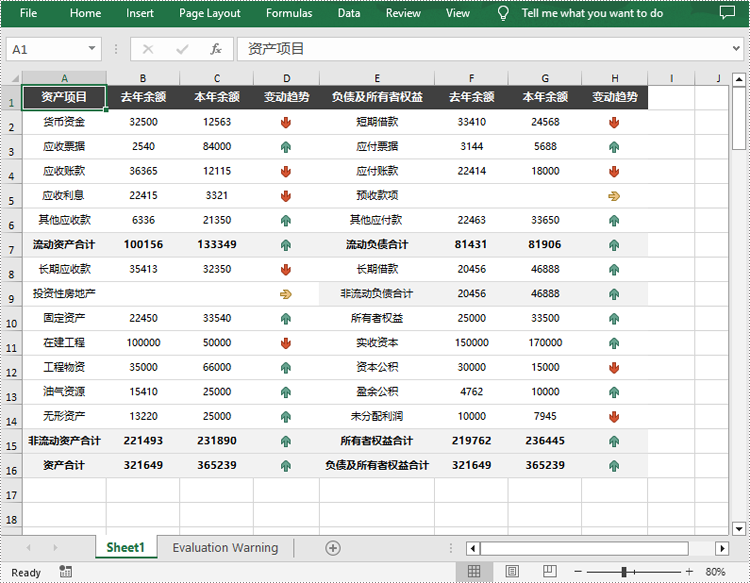This screenshot has height=583, width=750.
Task: Switch to Page Break Preview
Action: point(550,571)
